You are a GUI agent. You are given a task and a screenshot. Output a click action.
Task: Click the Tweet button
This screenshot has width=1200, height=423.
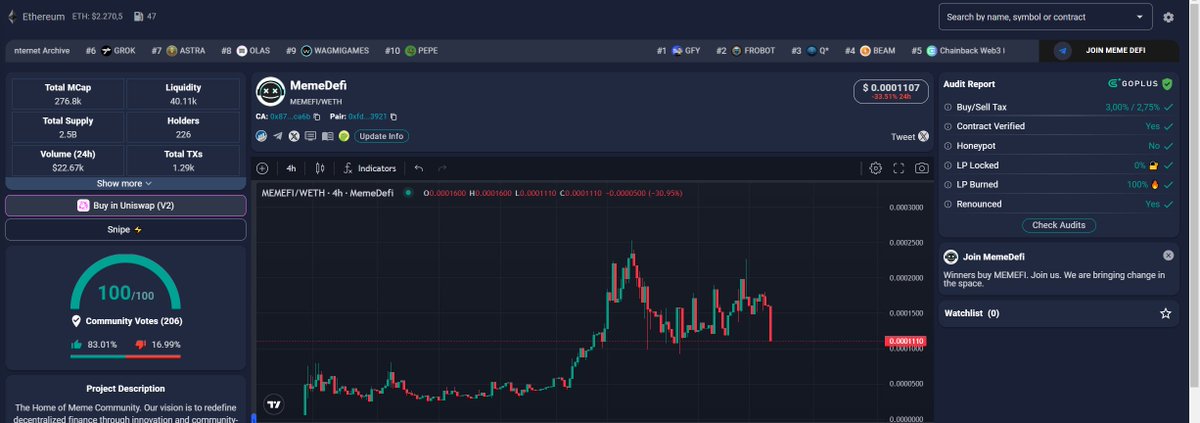909,137
